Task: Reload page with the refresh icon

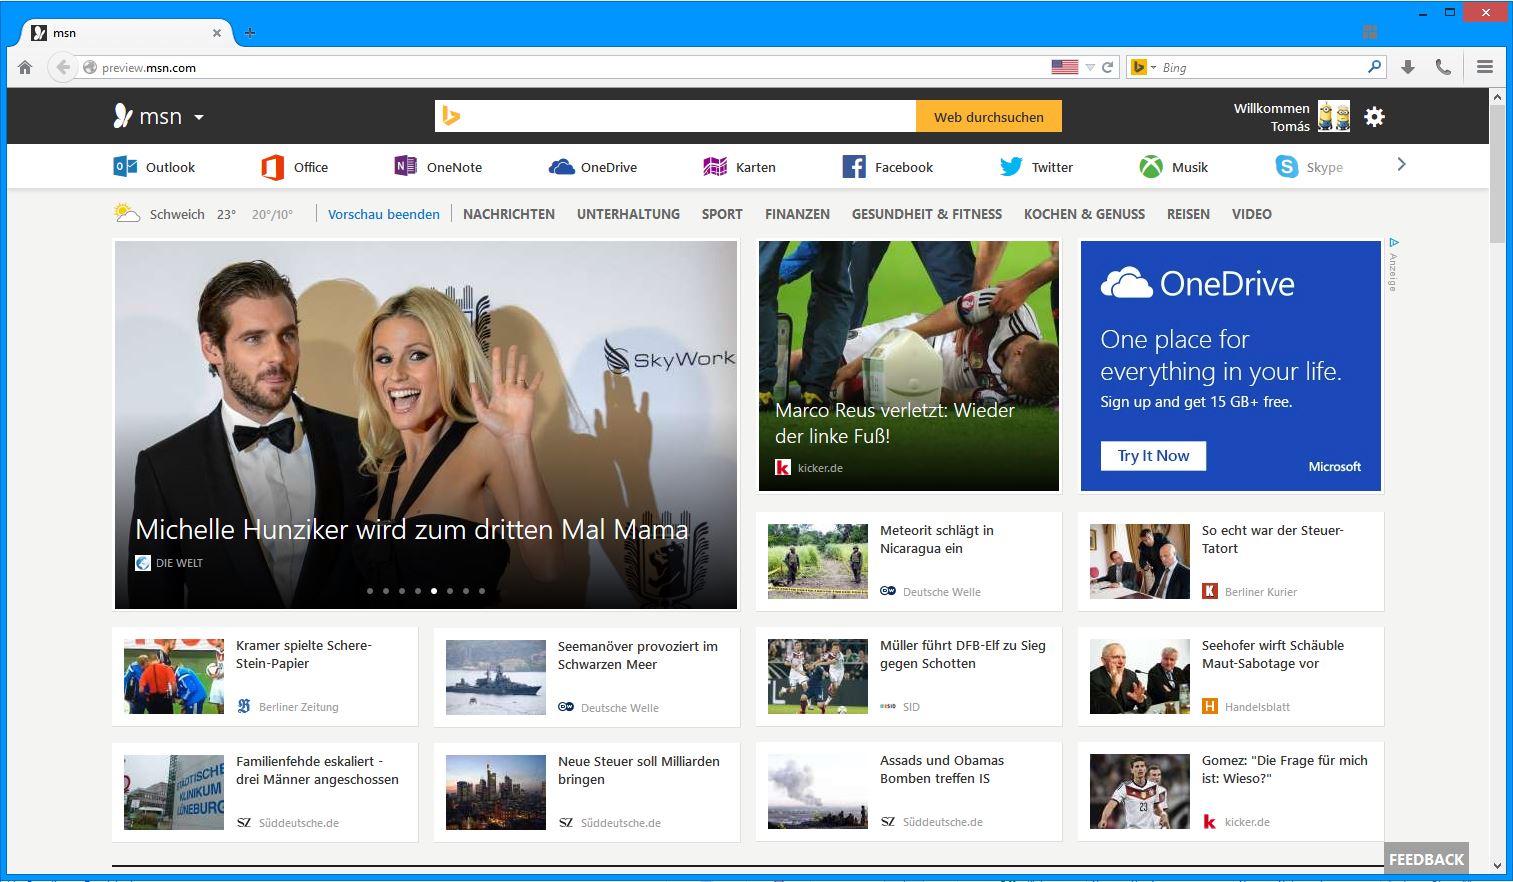Action: point(1107,67)
